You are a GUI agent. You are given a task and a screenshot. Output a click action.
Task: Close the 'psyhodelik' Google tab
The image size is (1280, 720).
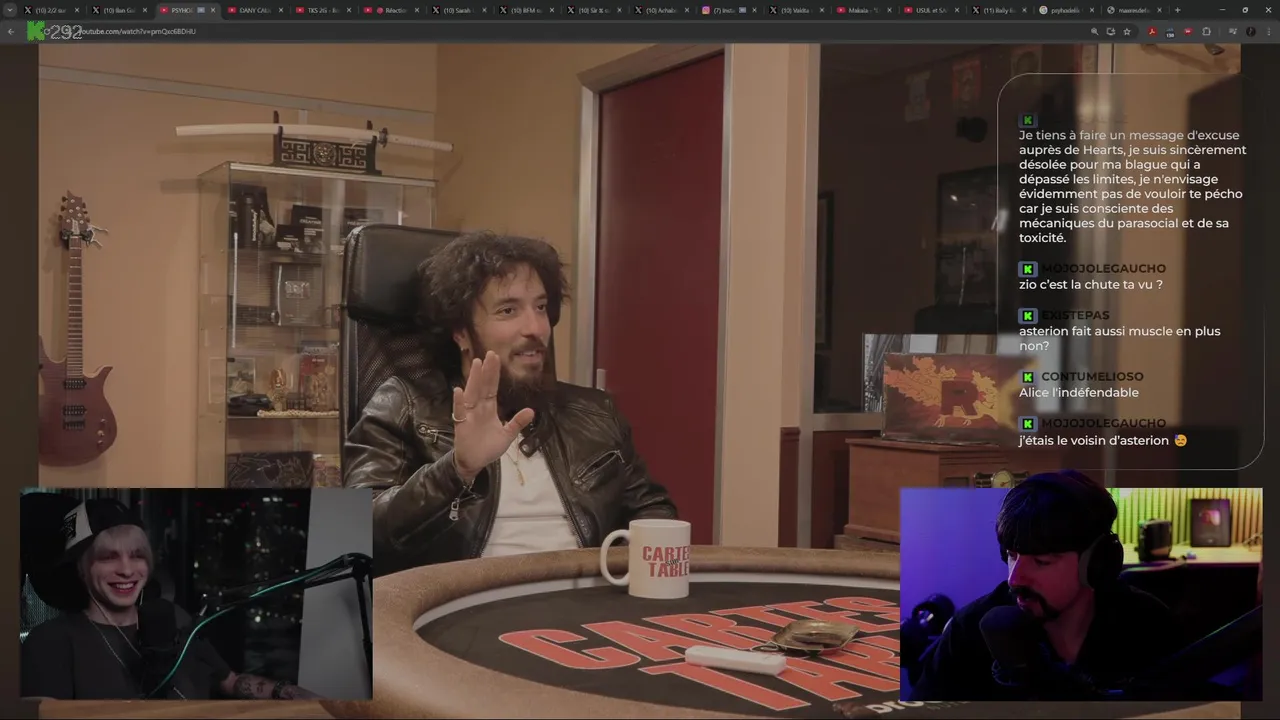[1091, 10]
